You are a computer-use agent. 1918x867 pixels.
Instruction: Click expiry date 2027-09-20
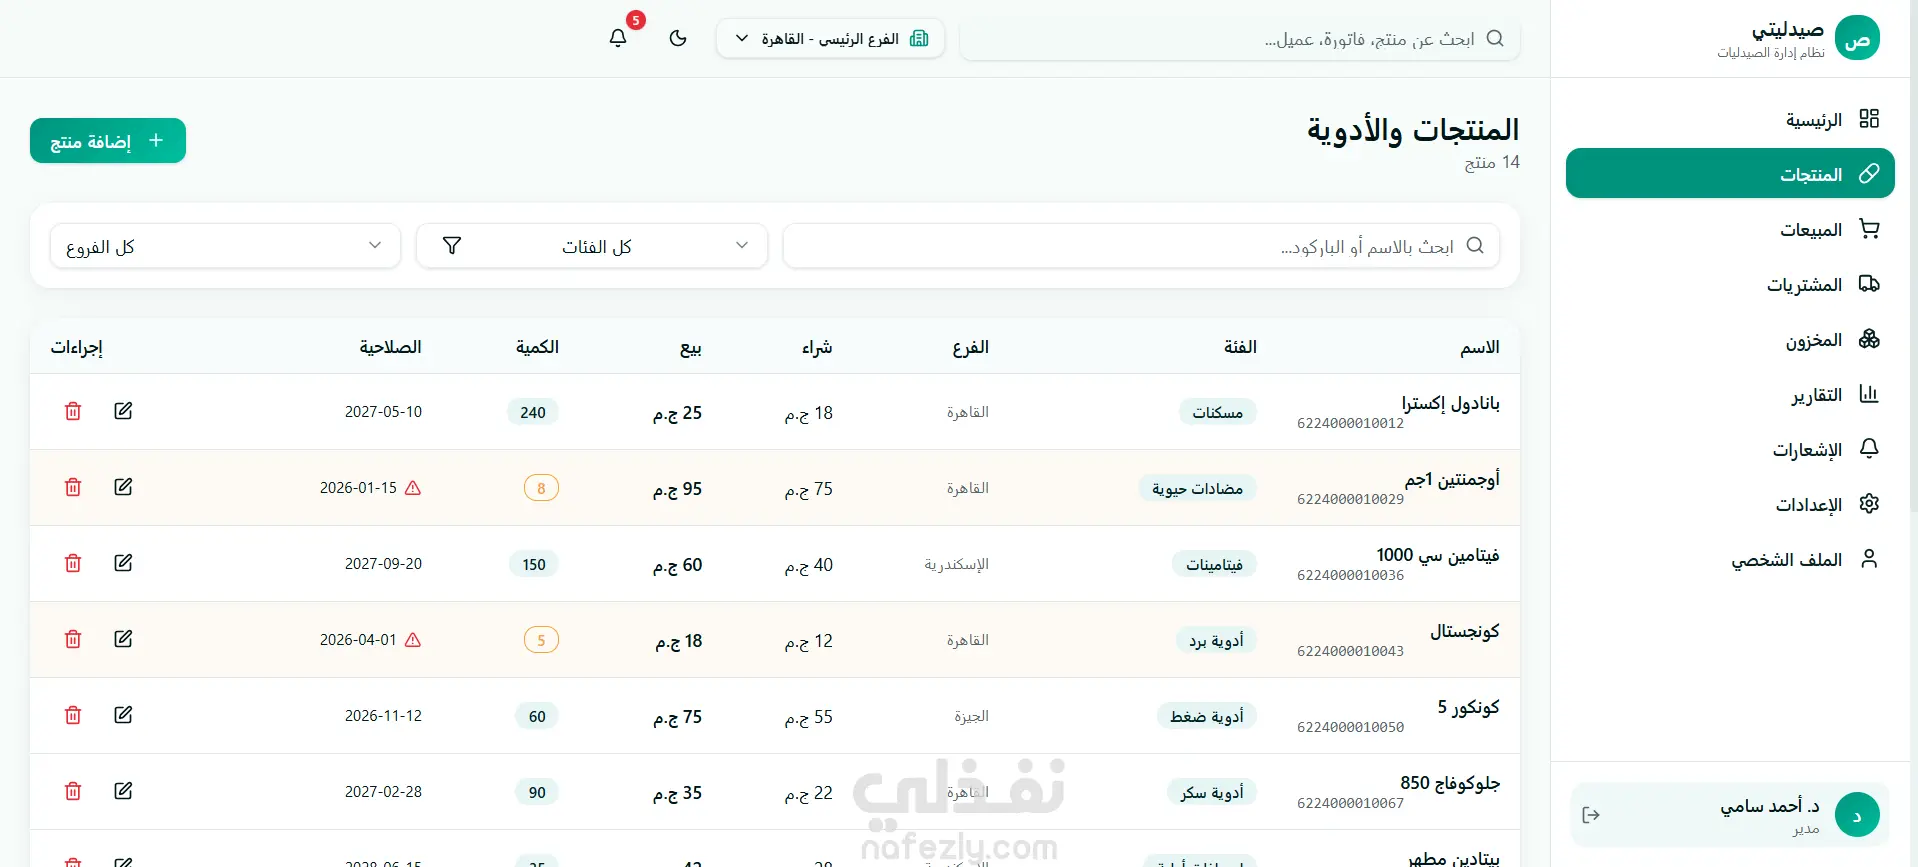click(383, 564)
